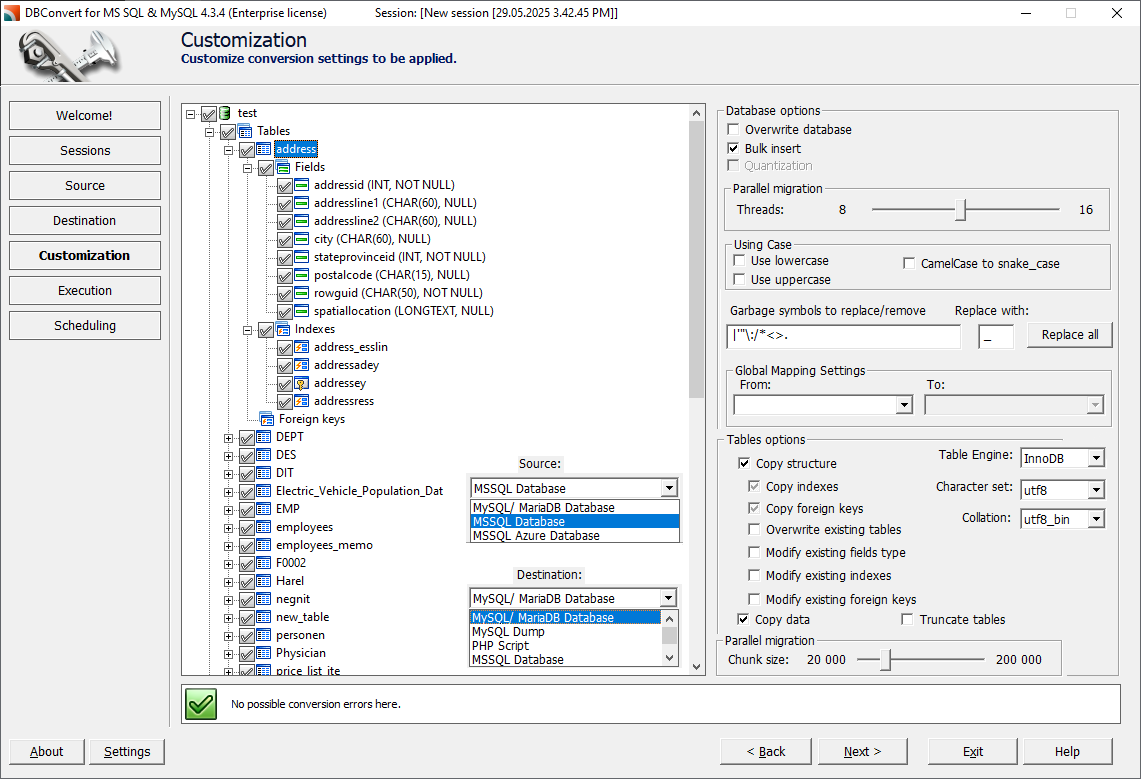Uncheck the Bulk insert option
The image size is (1141, 779).
[x=734, y=148]
